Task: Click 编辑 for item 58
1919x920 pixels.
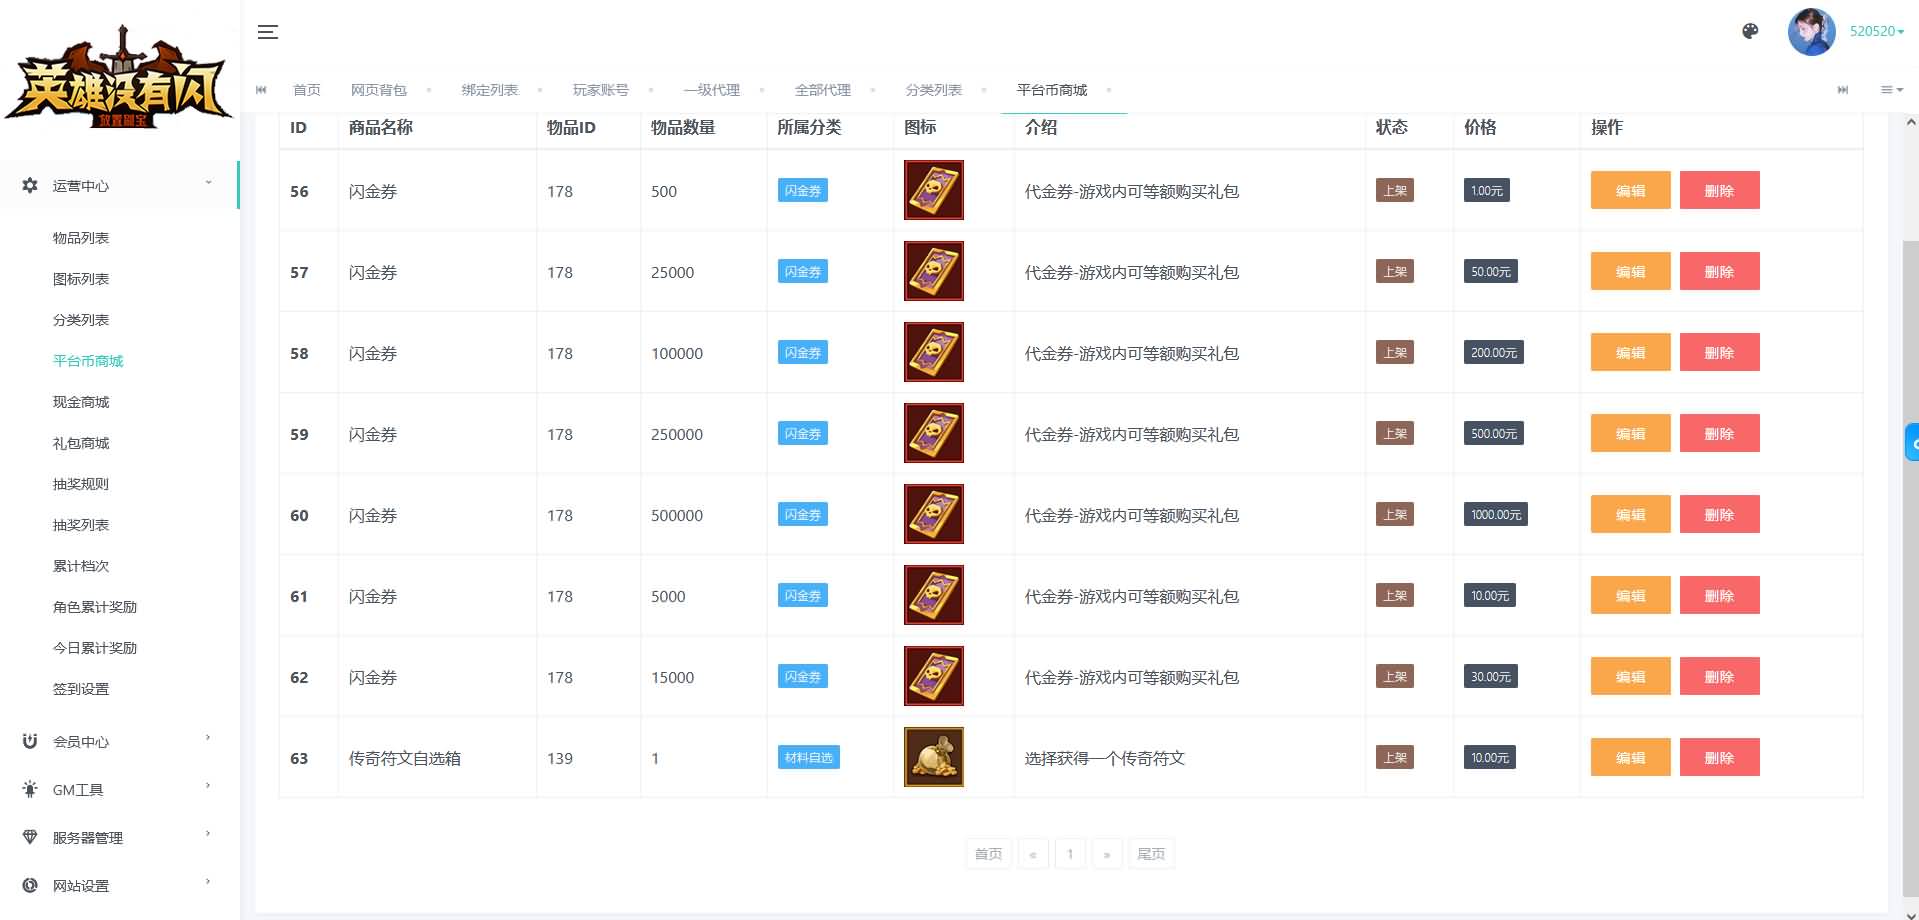Action: tap(1630, 353)
